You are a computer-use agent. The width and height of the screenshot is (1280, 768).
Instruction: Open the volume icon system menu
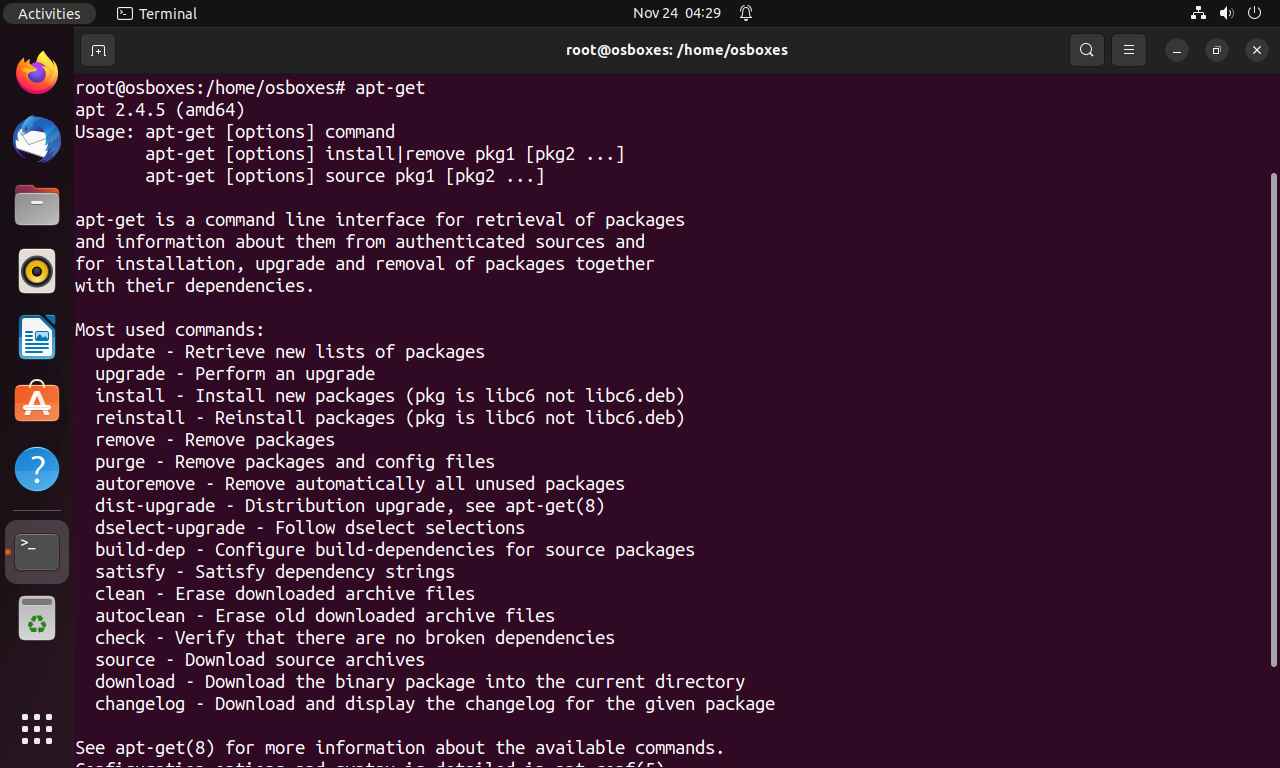point(1226,13)
